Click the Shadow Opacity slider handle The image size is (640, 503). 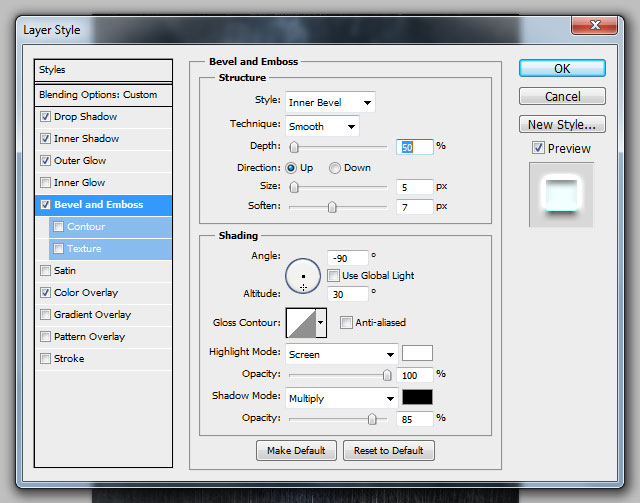point(372,419)
